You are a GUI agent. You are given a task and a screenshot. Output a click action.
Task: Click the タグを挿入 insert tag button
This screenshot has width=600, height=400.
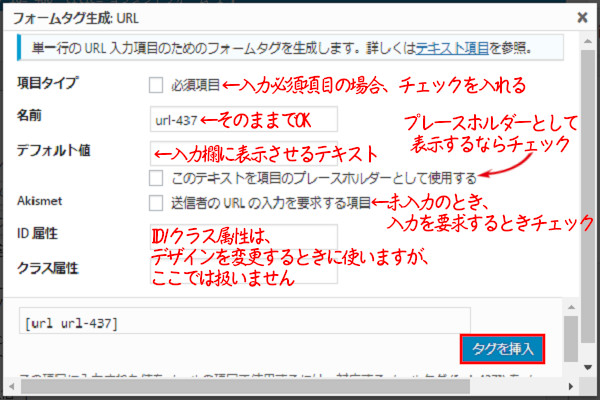coord(502,349)
